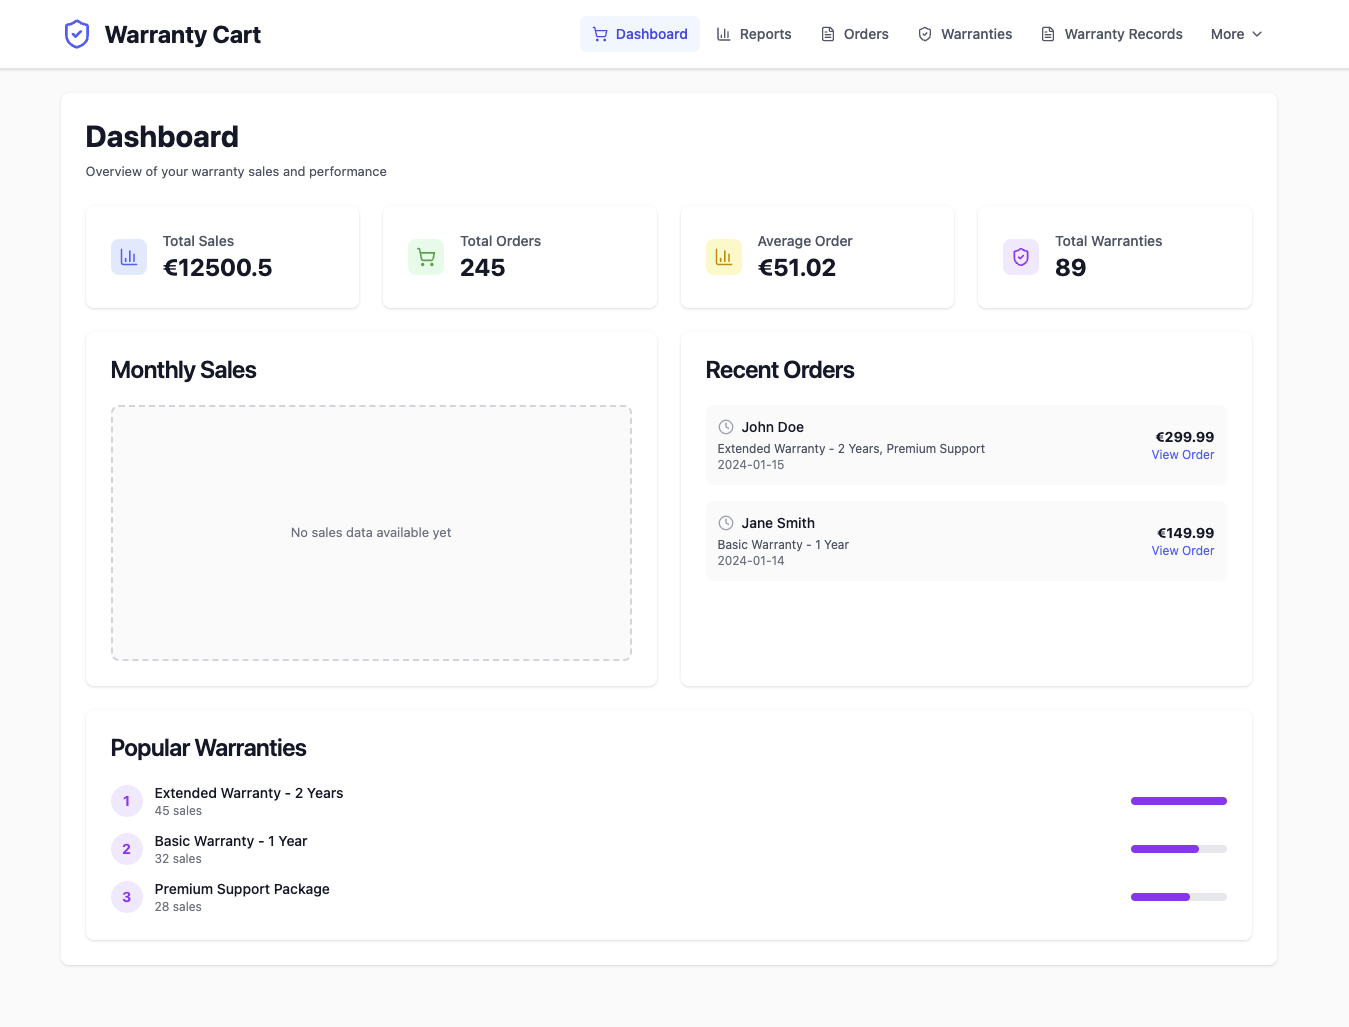
Task: View Order for John Doe
Action: 1182,455
